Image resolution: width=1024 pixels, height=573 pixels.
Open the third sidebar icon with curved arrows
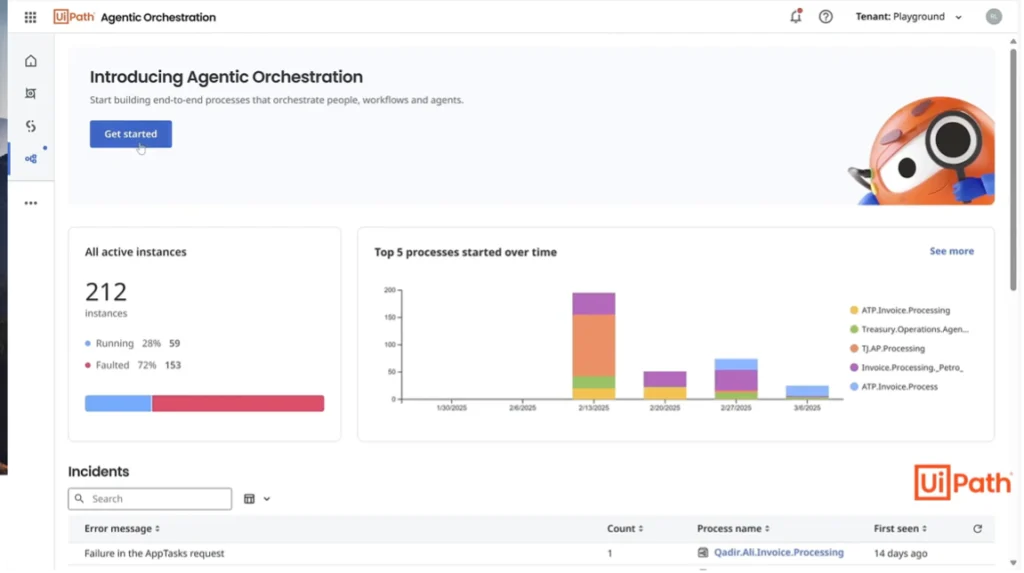click(x=31, y=126)
